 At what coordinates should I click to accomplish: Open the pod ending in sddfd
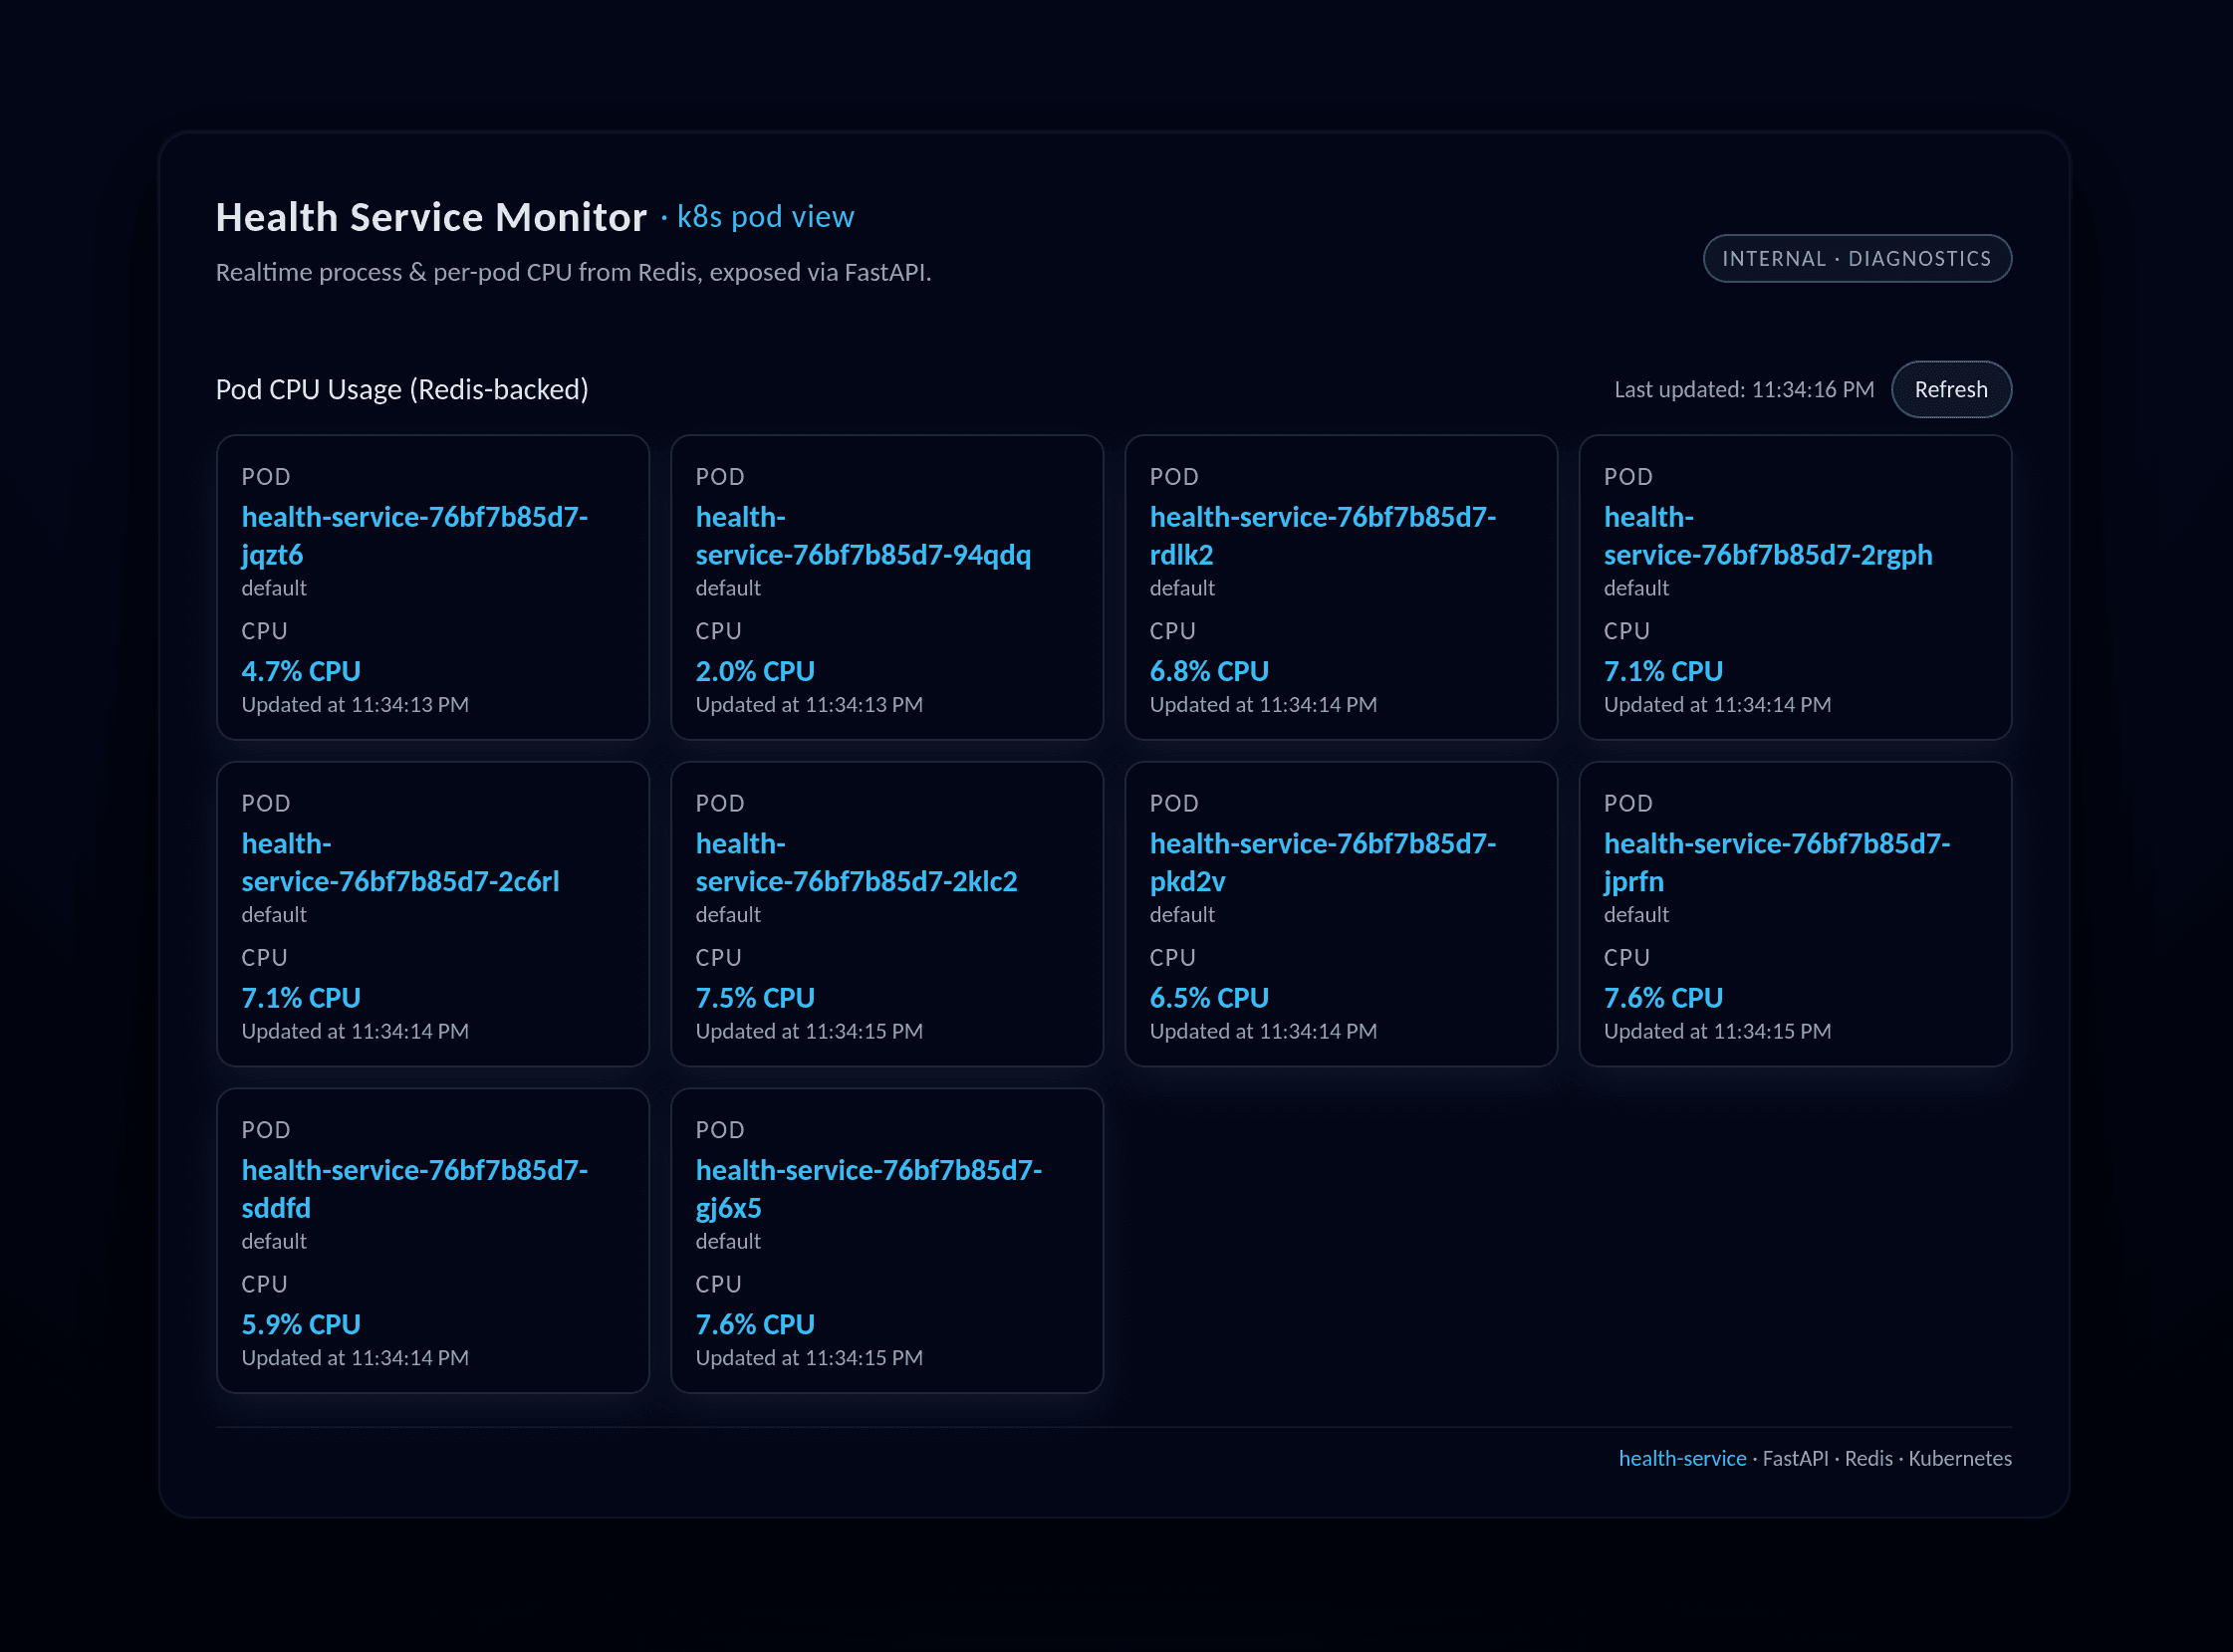tap(414, 1188)
